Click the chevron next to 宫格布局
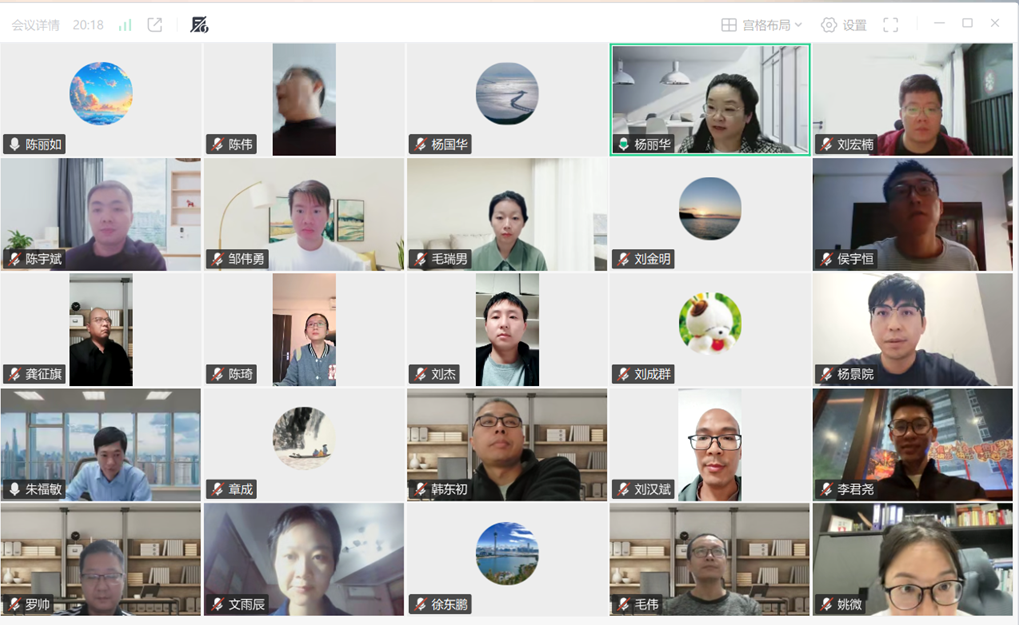The height and width of the screenshot is (625, 1019). [x=798, y=25]
